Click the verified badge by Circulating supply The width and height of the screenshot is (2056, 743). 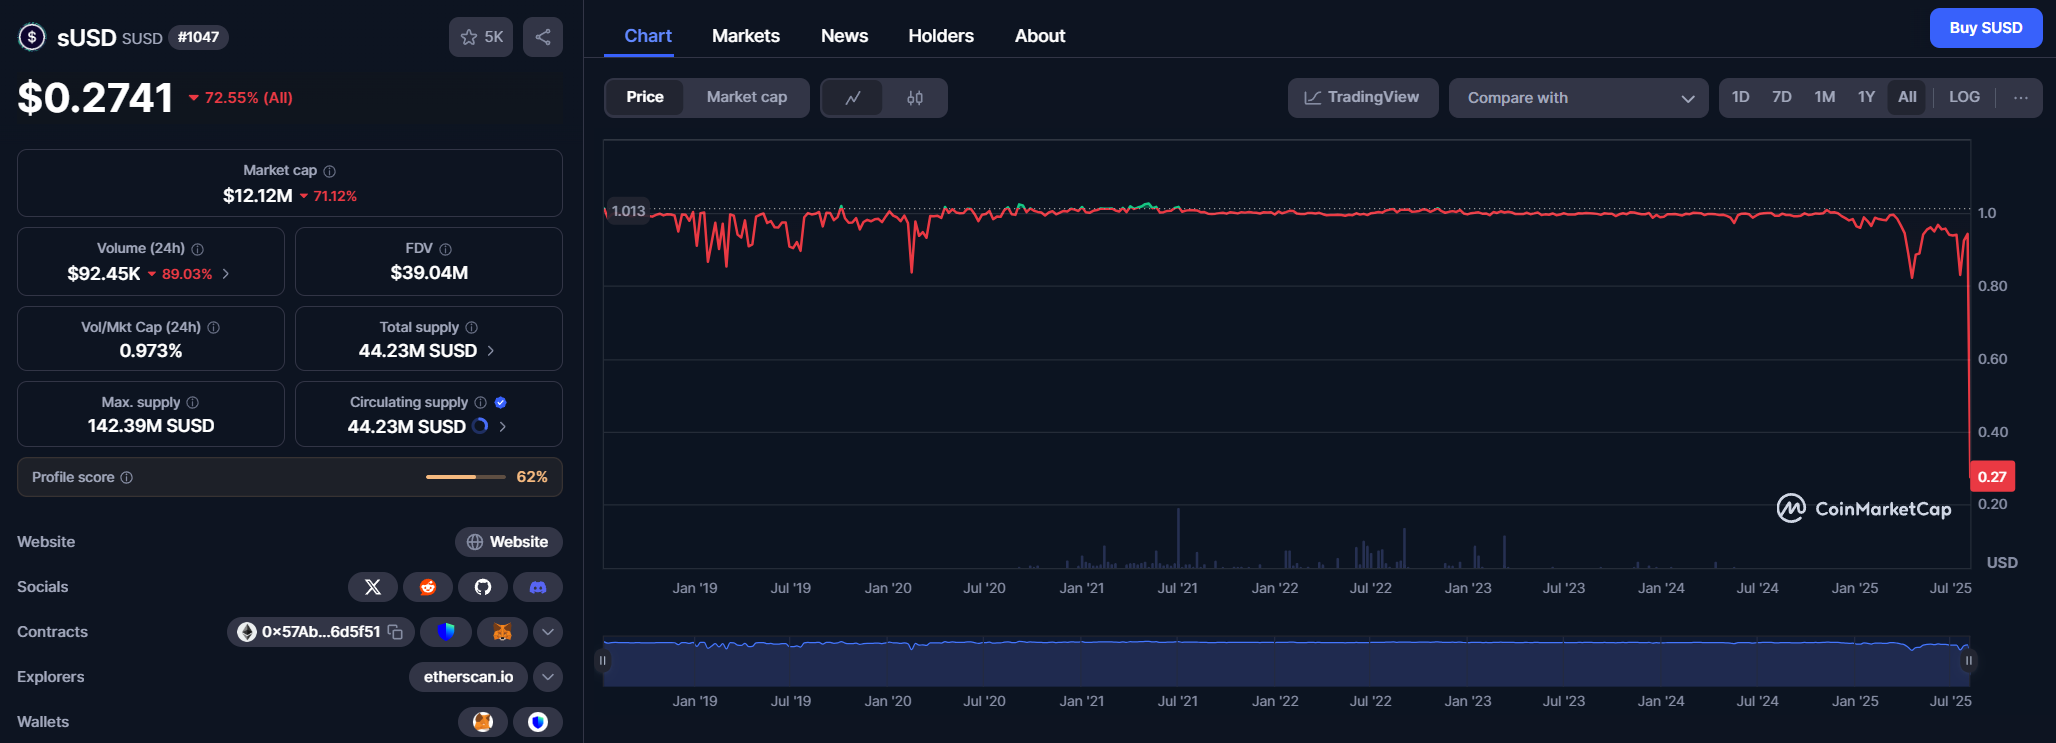click(501, 403)
